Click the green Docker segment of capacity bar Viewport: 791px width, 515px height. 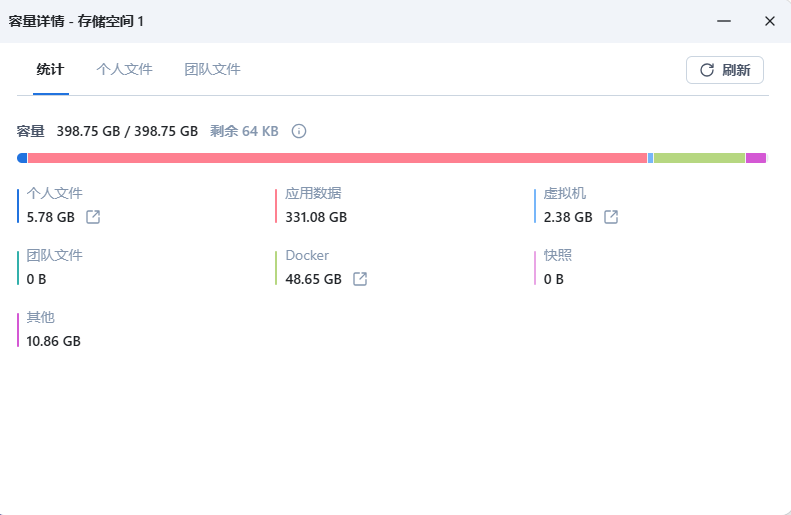(699, 158)
